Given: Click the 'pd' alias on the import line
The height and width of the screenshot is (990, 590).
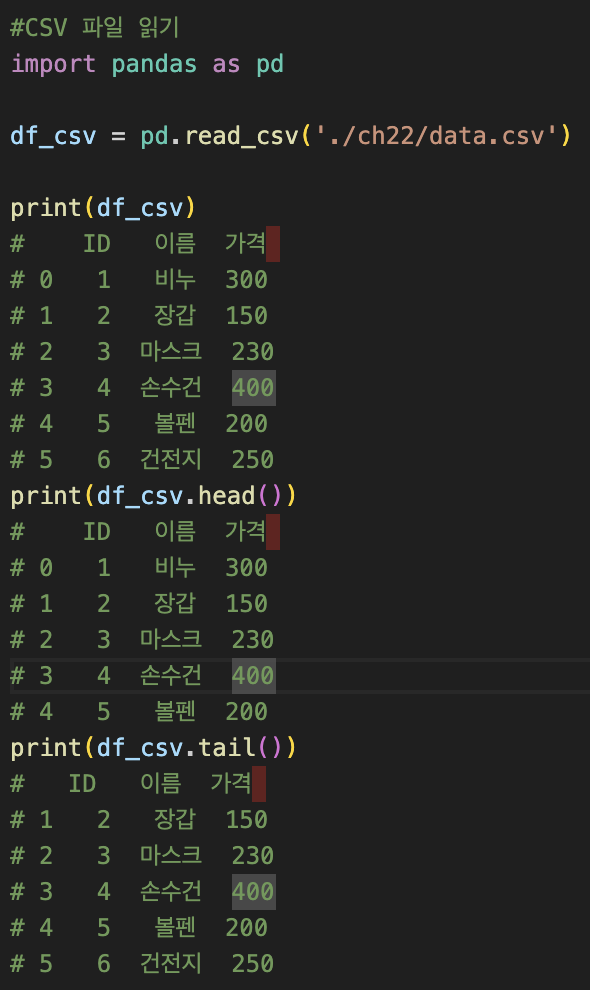Looking at the screenshot, I should coord(270,64).
